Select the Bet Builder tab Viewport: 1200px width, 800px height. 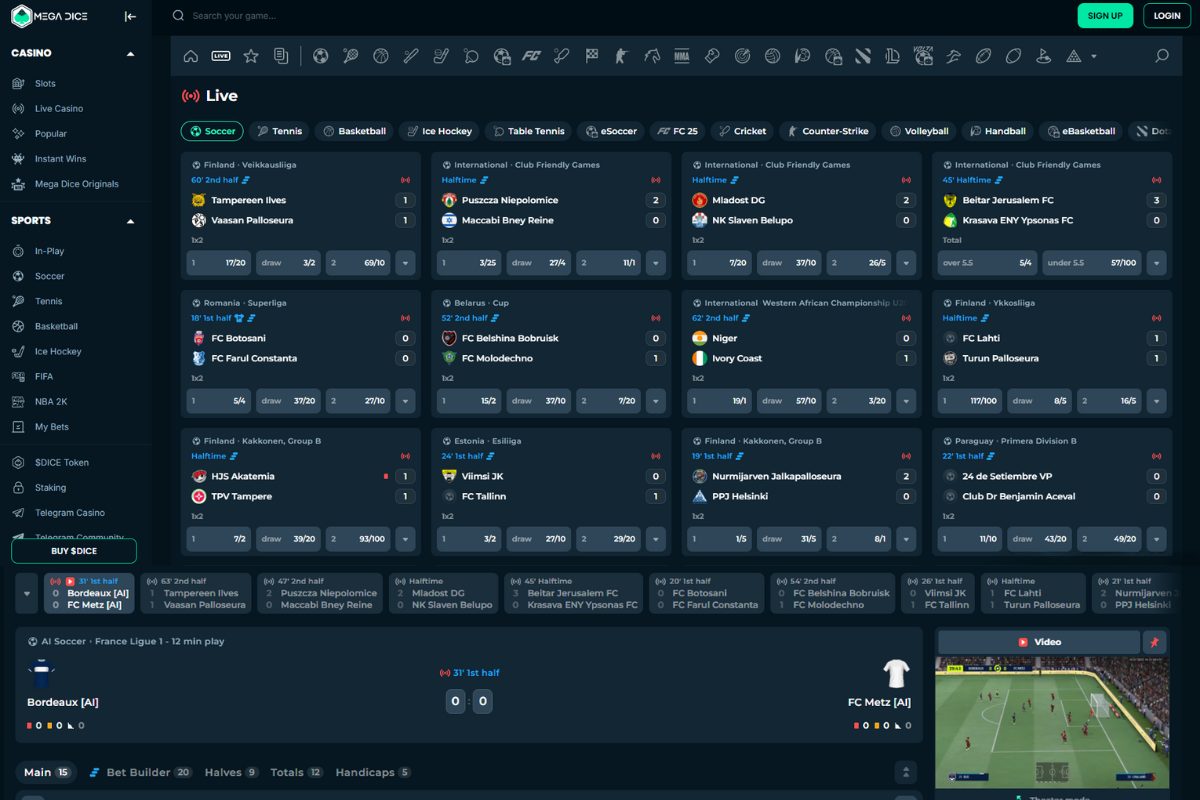click(x=140, y=772)
